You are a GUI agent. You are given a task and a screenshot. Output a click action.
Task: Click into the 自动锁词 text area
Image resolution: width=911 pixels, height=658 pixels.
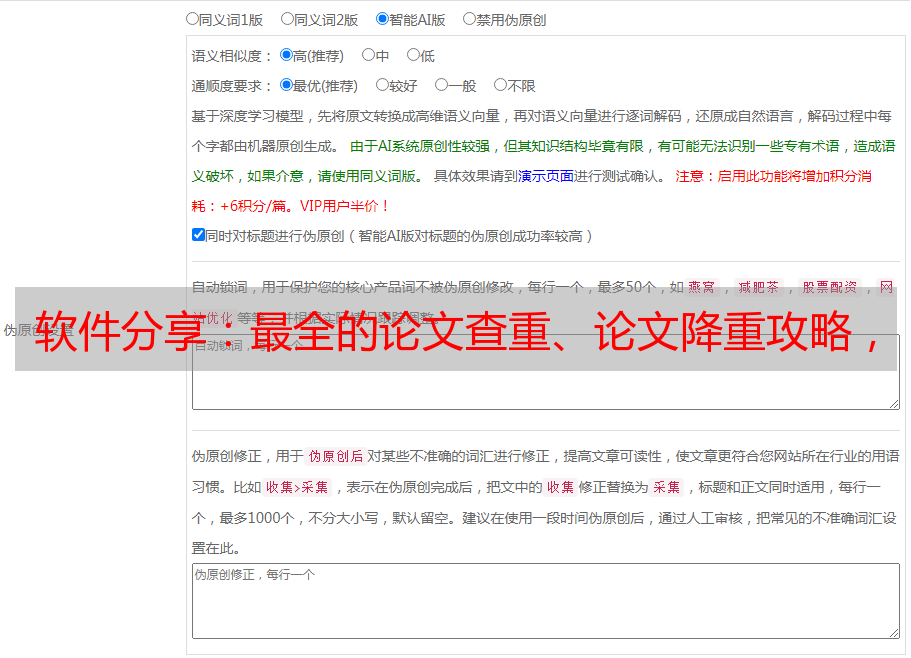[x=546, y=390]
